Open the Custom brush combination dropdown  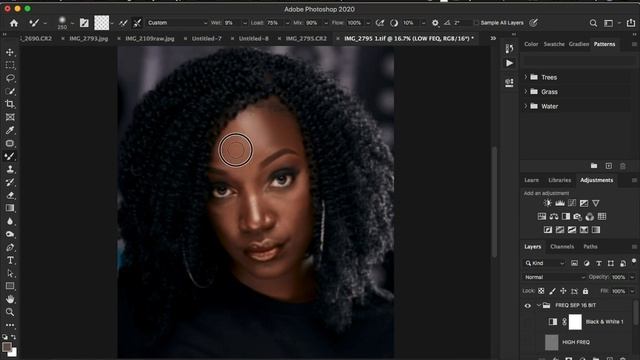177,23
